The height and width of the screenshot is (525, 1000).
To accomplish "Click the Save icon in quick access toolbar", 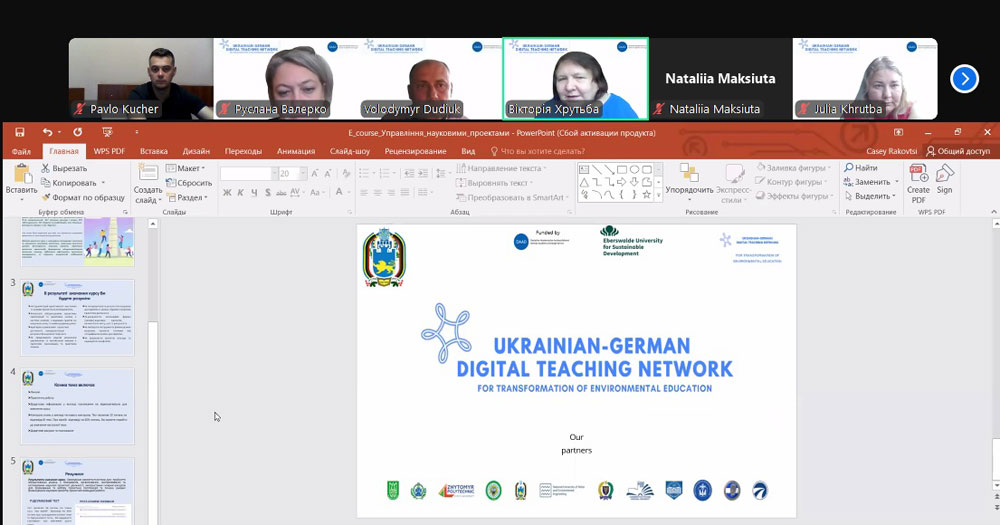I will [20, 132].
